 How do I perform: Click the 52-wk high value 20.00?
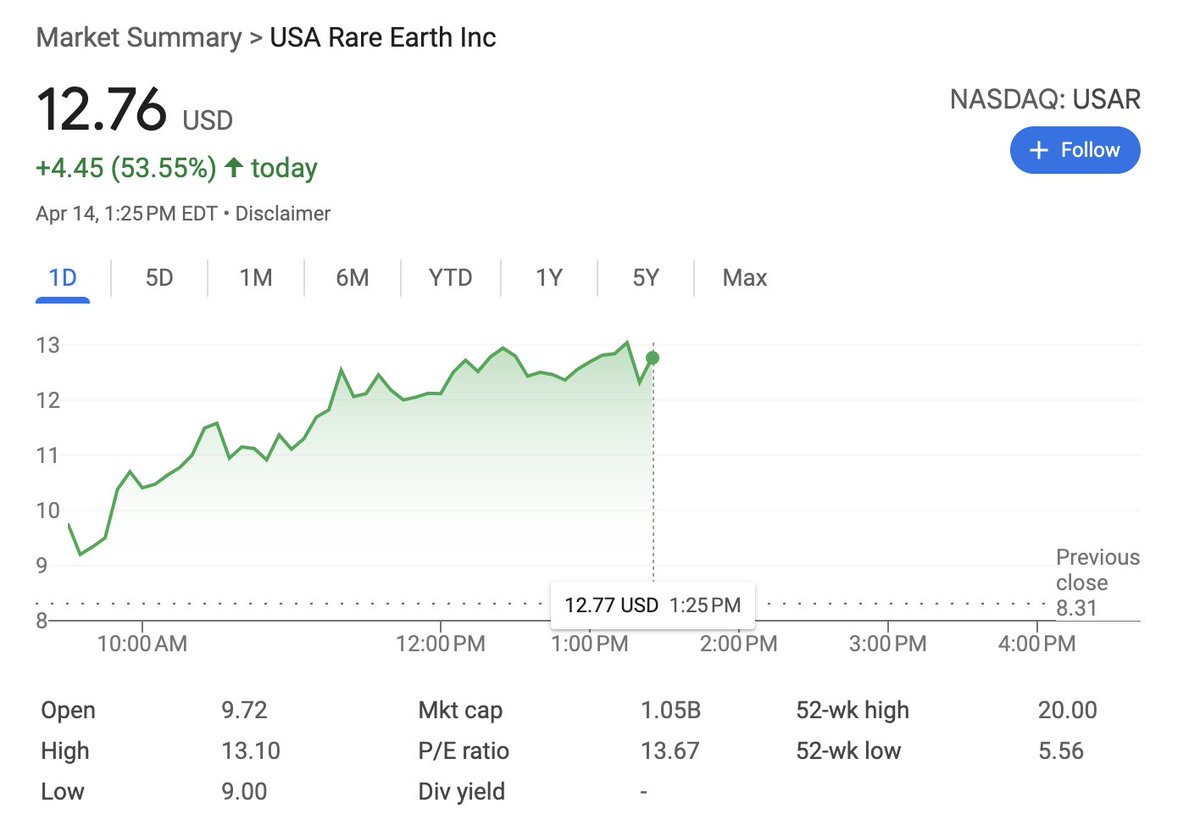tap(1067, 711)
